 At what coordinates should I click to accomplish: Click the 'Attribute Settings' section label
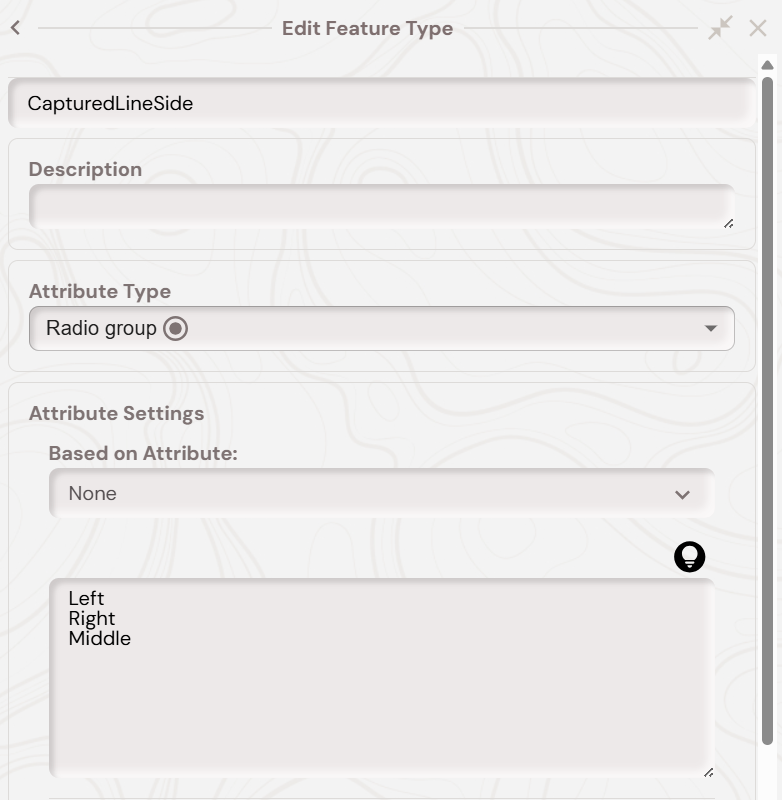[x=116, y=413]
